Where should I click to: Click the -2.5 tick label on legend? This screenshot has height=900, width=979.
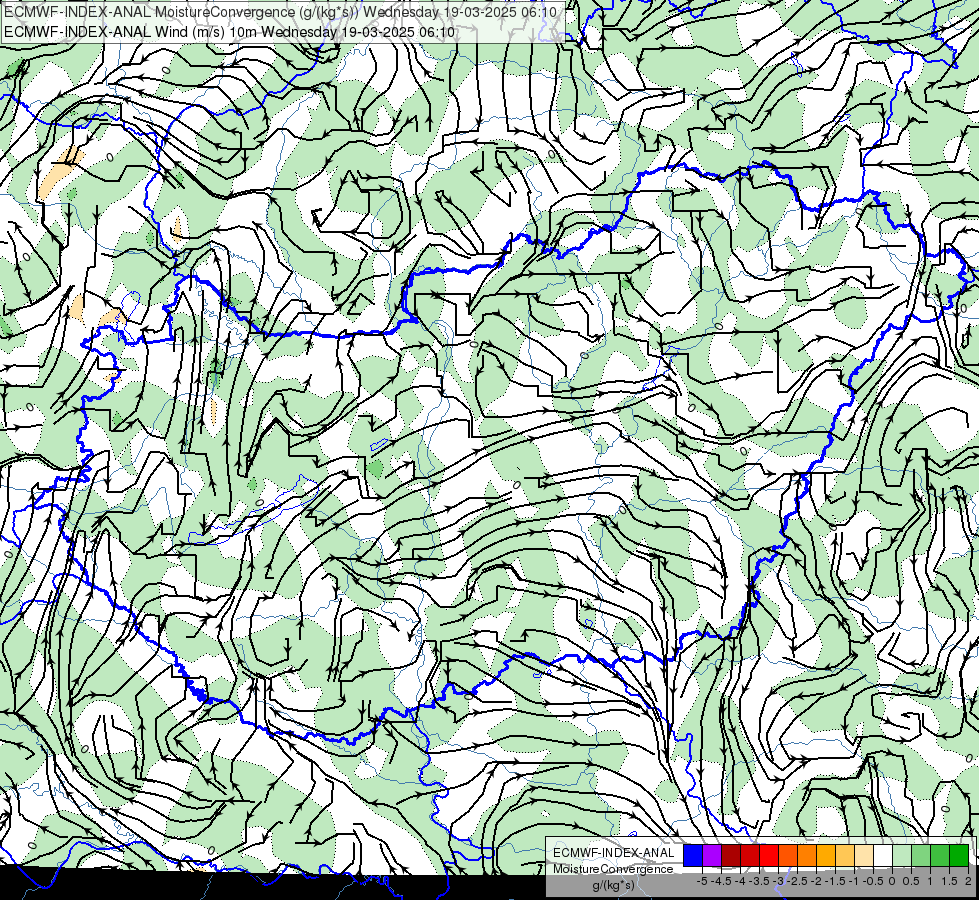pos(797,881)
